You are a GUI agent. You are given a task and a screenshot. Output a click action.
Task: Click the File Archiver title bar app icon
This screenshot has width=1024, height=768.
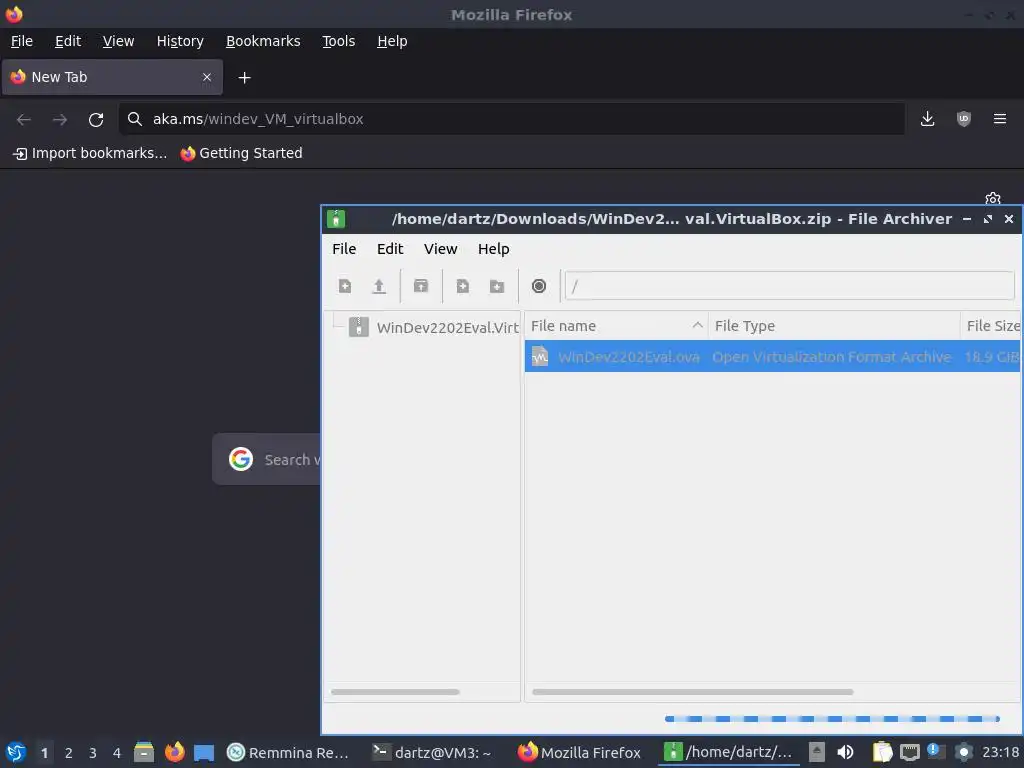(x=336, y=219)
